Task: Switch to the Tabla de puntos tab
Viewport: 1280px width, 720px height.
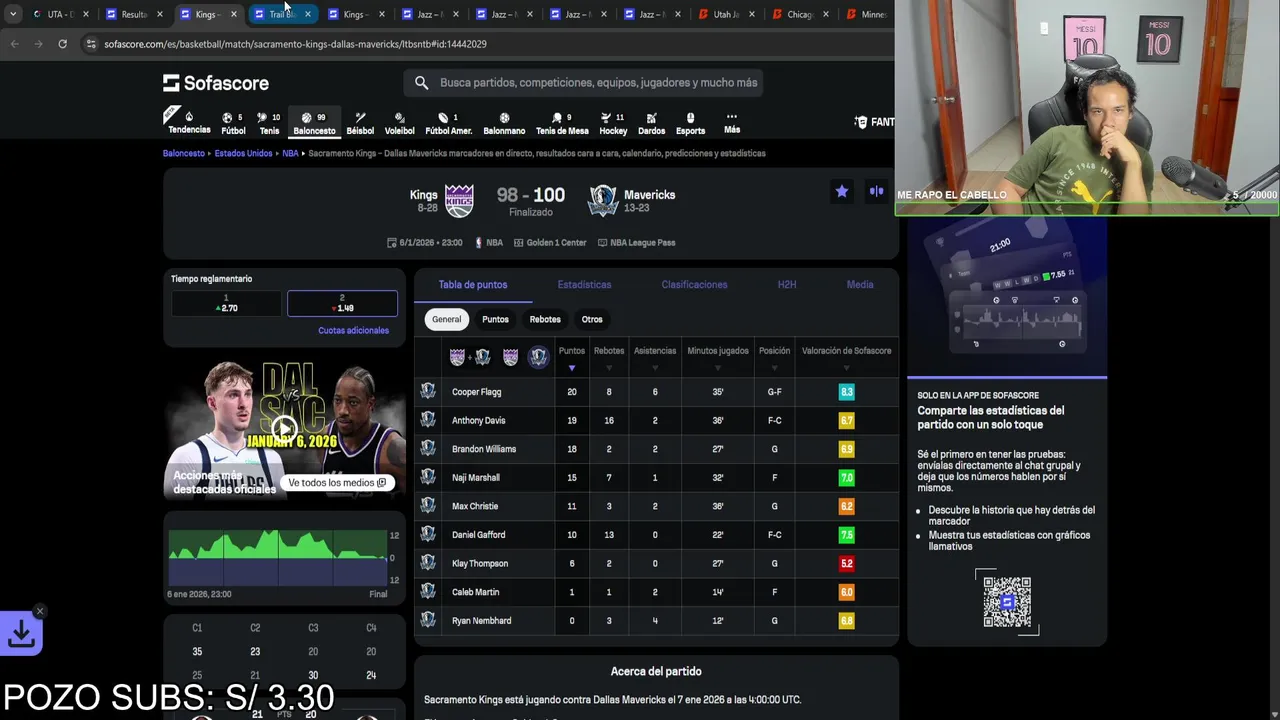Action: tap(473, 285)
